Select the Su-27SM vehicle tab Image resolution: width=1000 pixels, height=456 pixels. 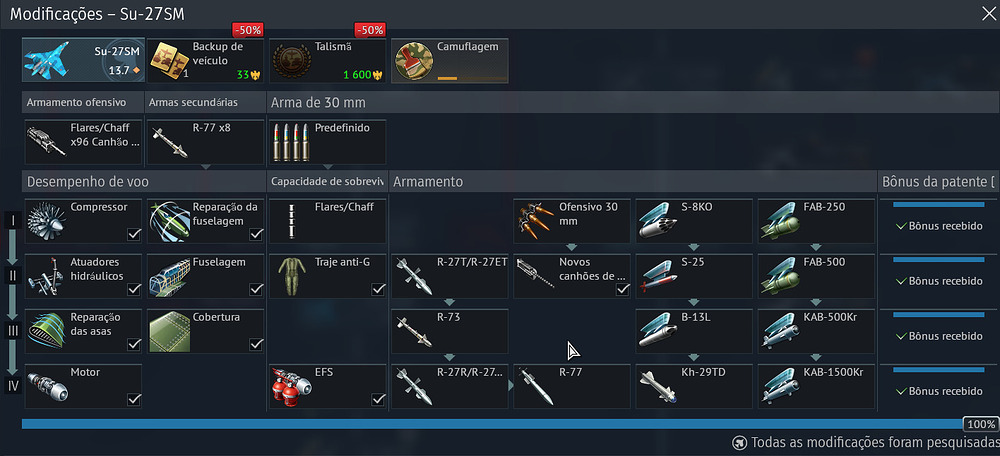(84, 60)
